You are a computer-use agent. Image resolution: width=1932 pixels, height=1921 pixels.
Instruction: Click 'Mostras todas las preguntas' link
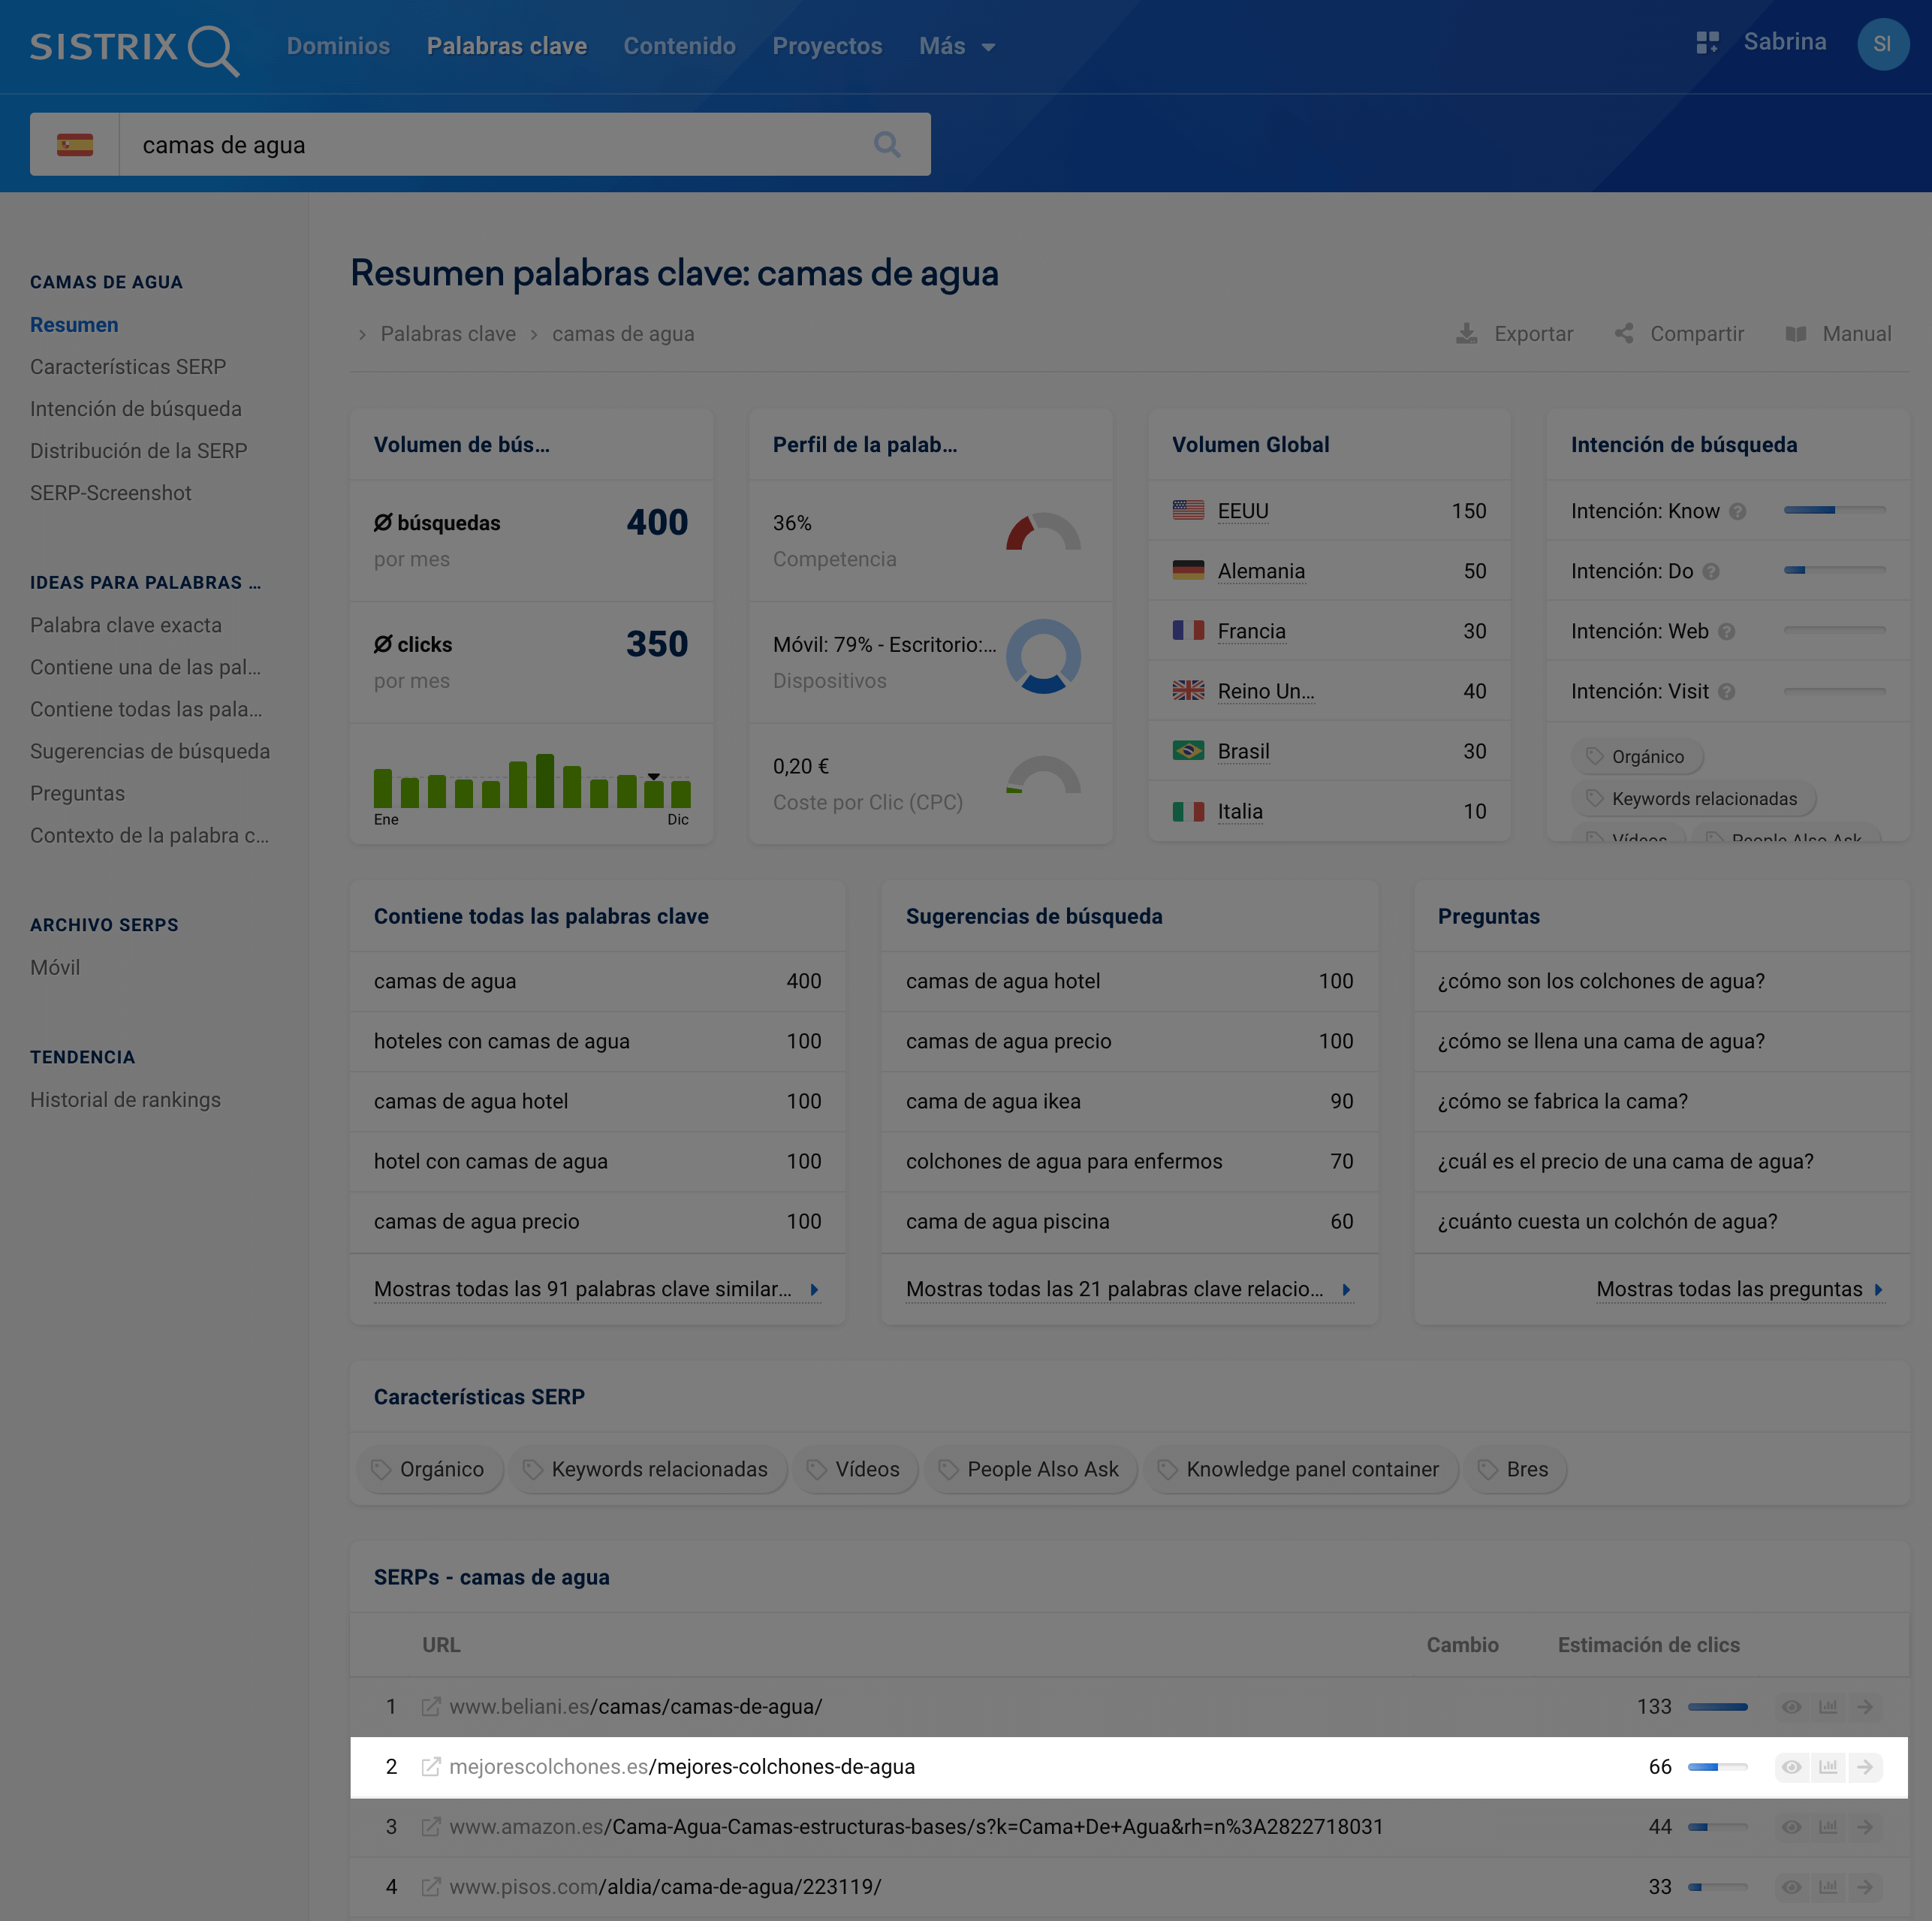1739,1289
